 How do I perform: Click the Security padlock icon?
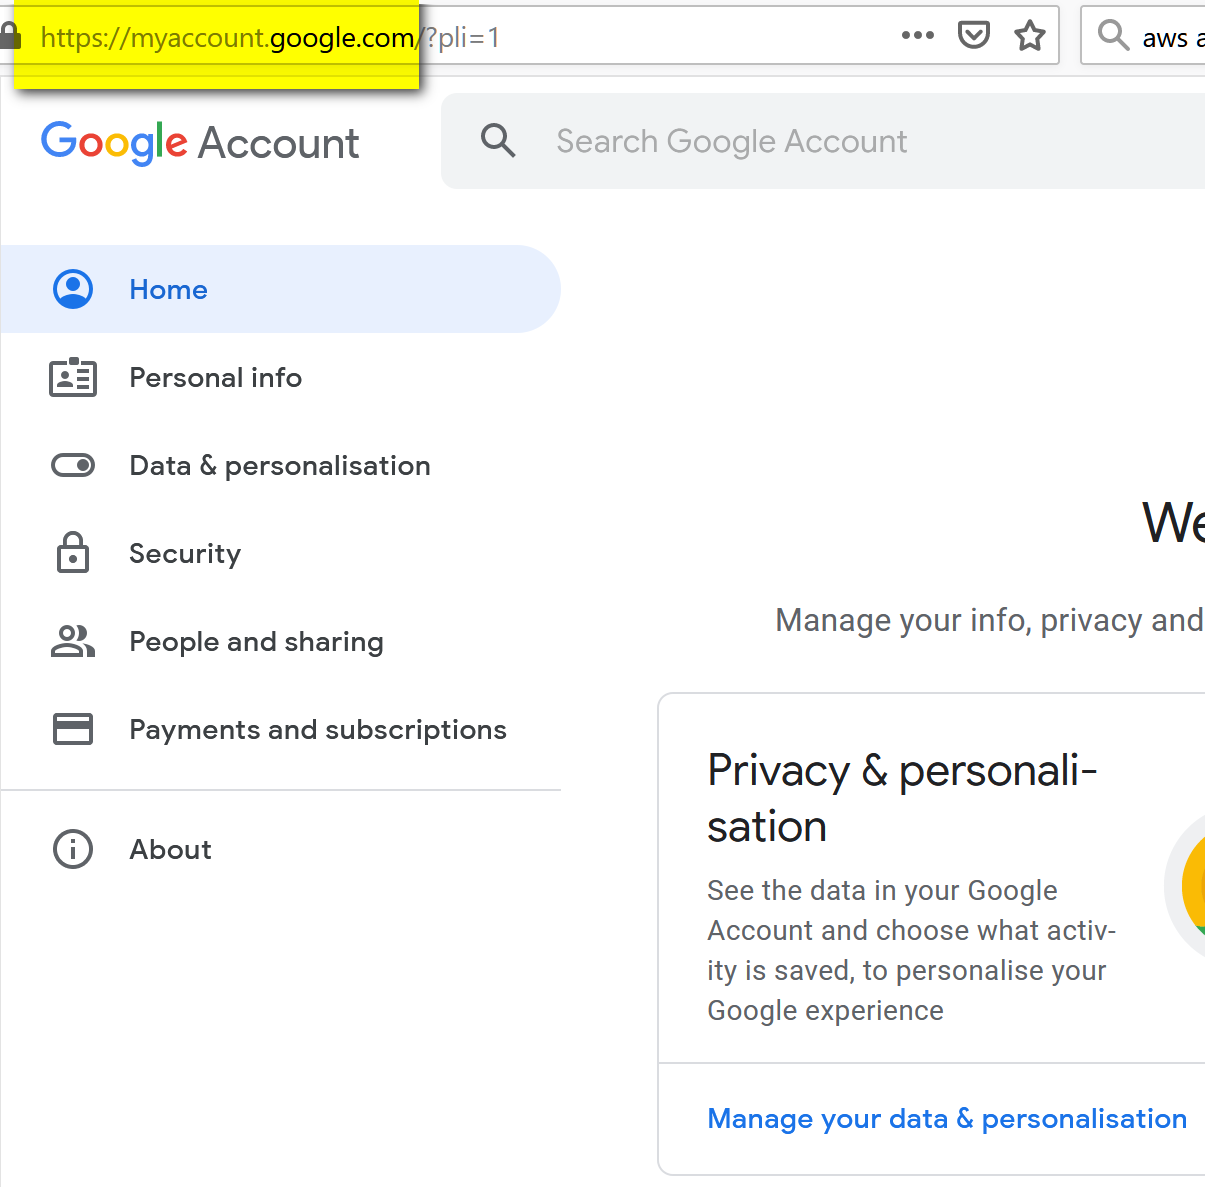(x=73, y=553)
